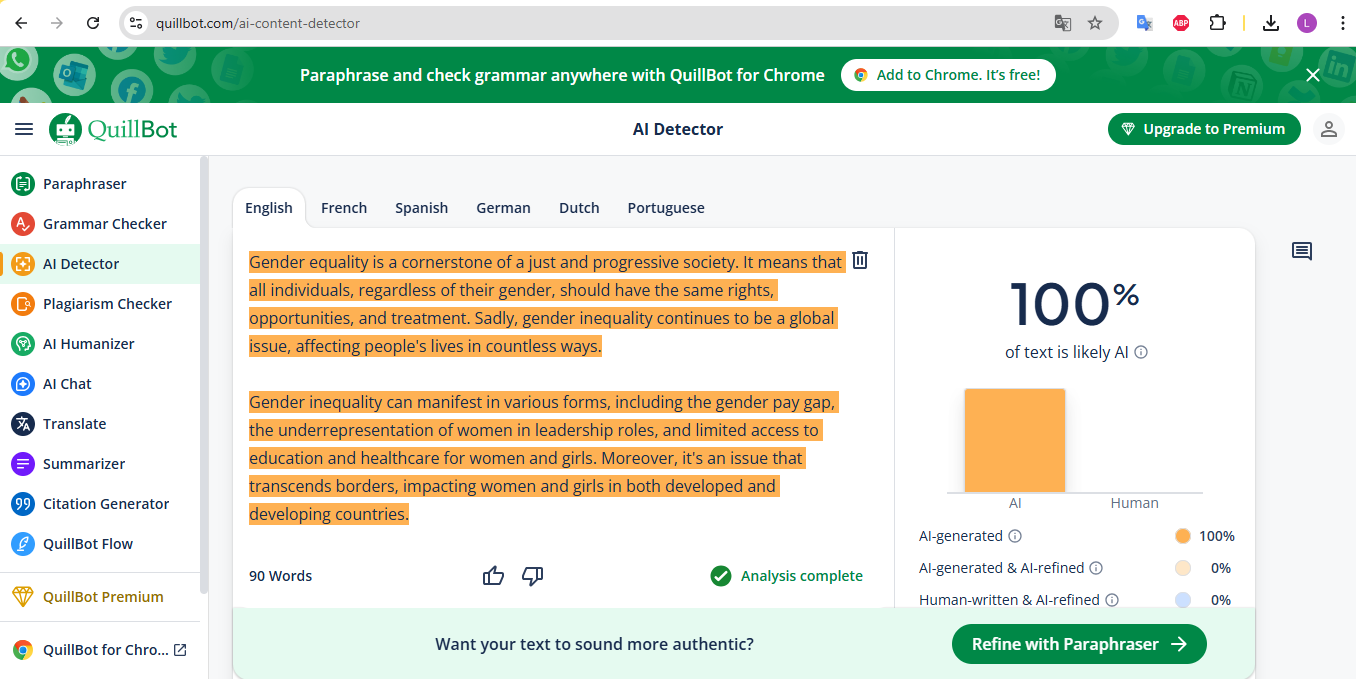This screenshot has width=1356, height=679.
Task: Click the '90 Words' count
Action: (281, 576)
